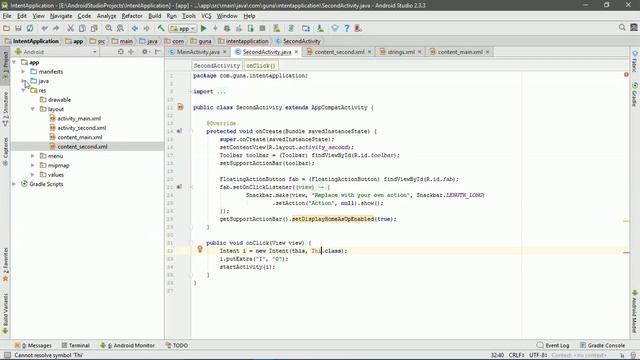This screenshot has width=640, height=360.
Task: Expand the mipmap folder arrow
Action: pyautogui.click(x=33, y=166)
